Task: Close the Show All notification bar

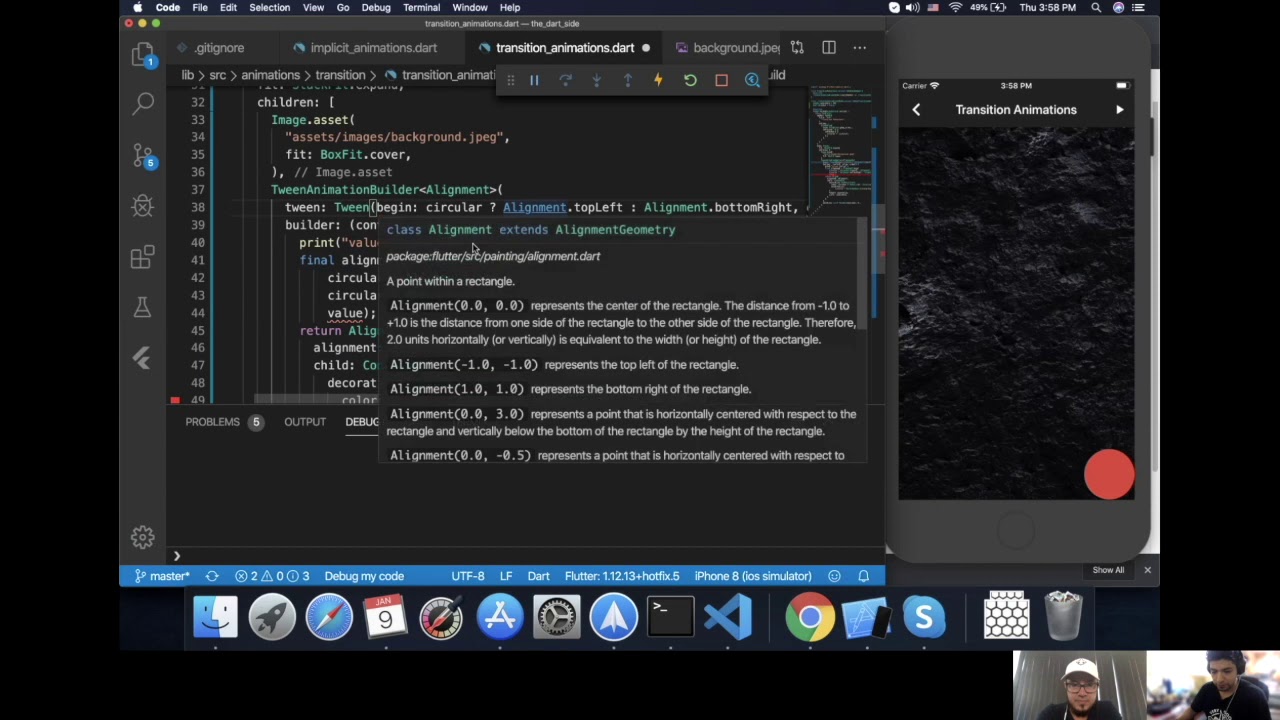Action: (x=1147, y=570)
